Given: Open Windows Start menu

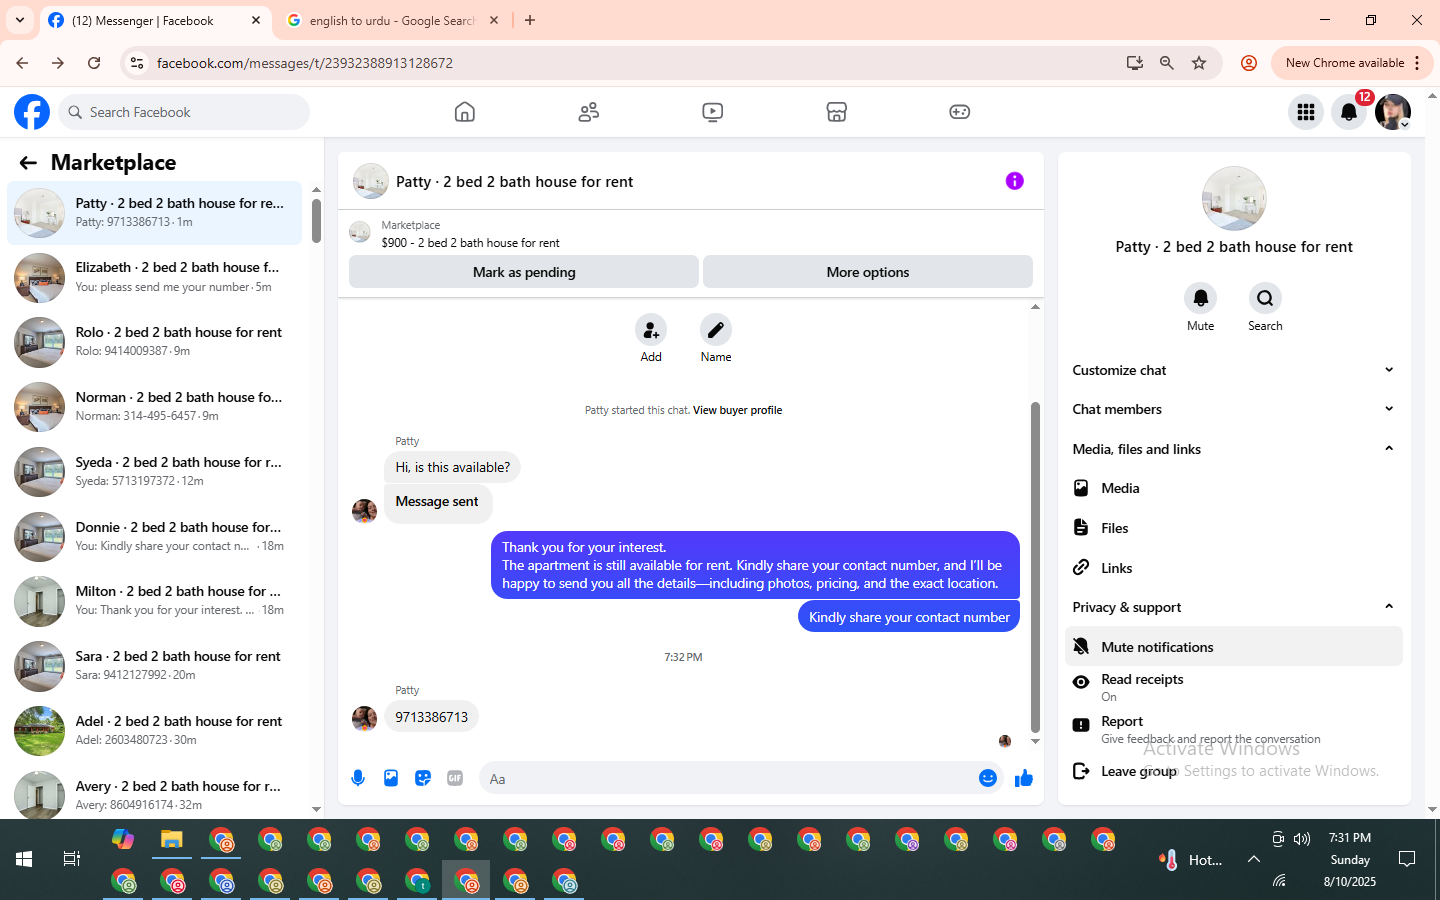Looking at the screenshot, I should pos(24,859).
